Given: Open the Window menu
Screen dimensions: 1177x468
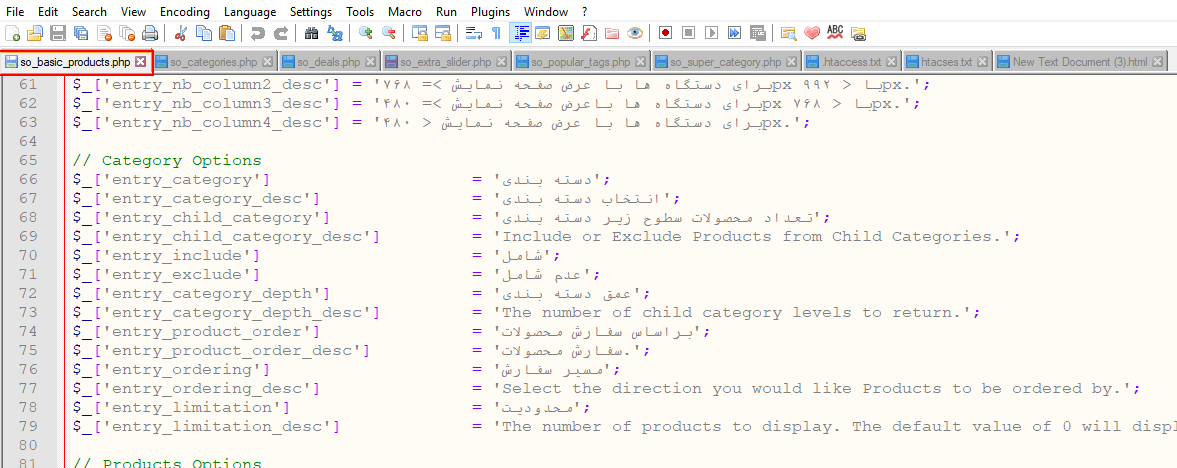Looking at the screenshot, I should 546,12.
